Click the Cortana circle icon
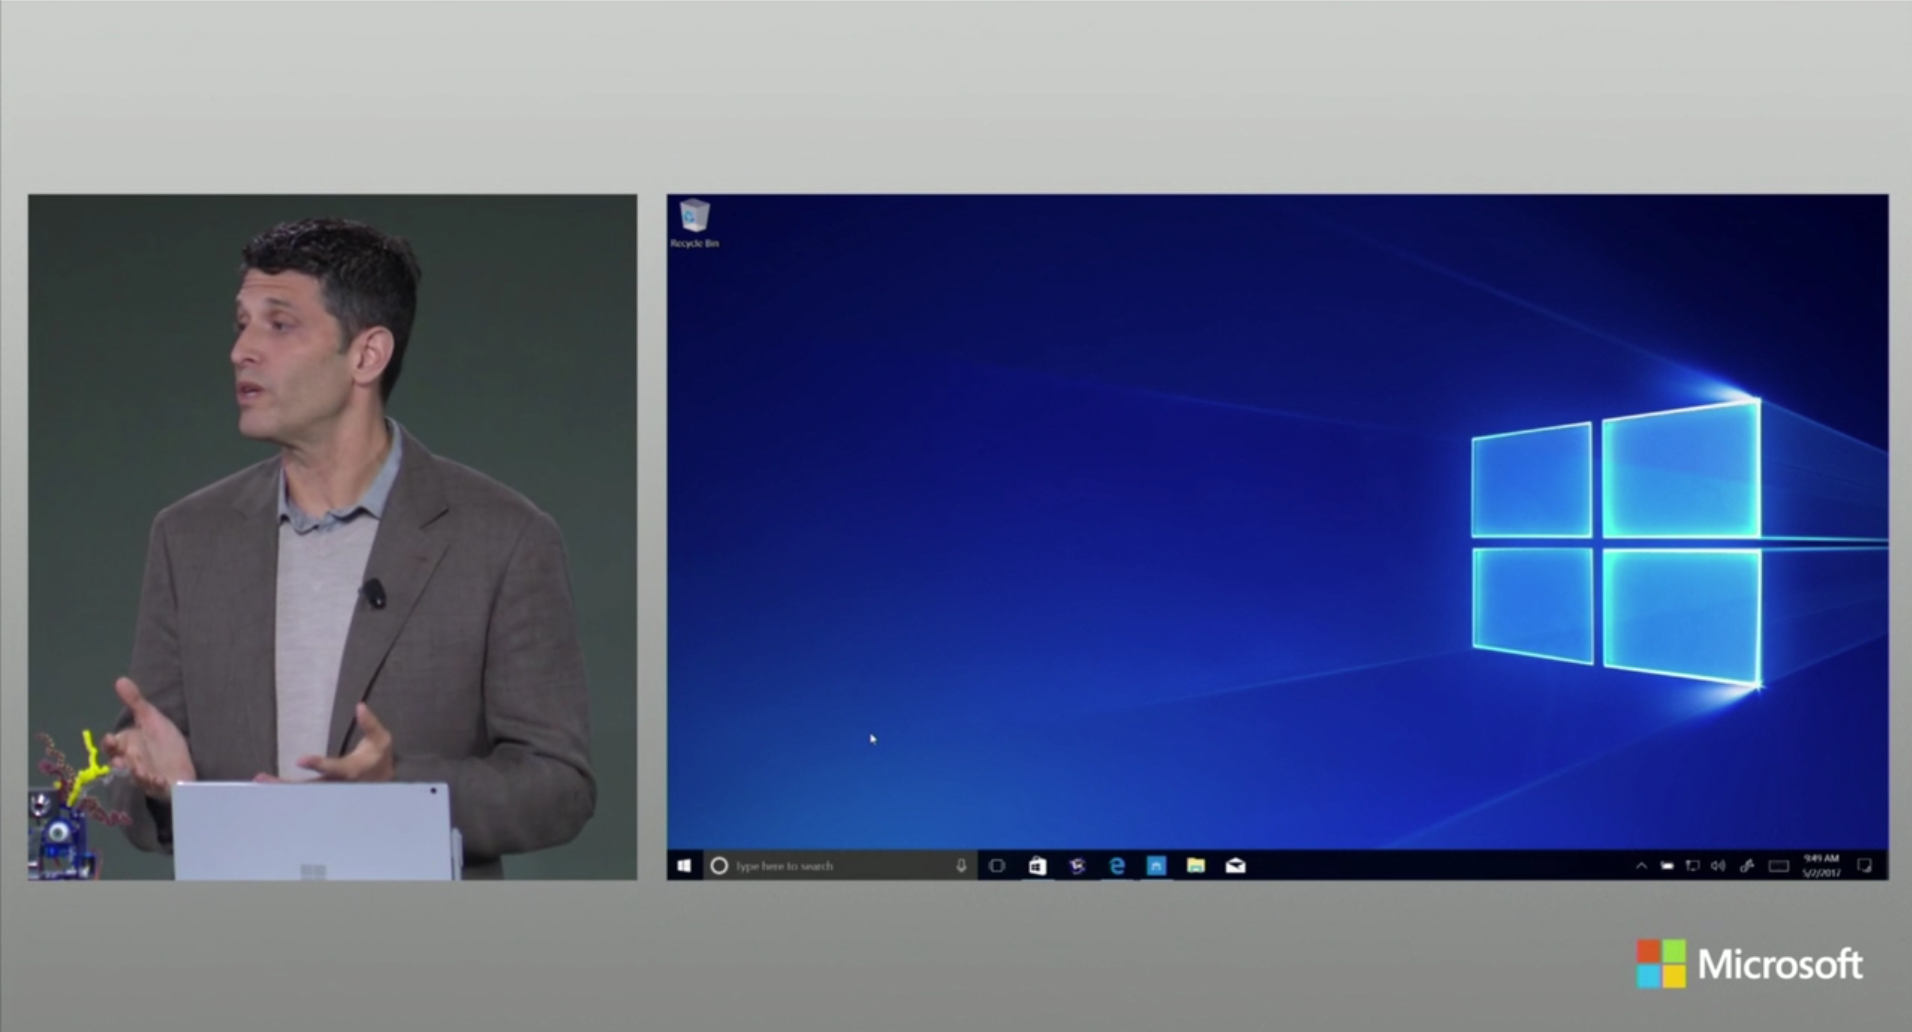 point(719,866)
